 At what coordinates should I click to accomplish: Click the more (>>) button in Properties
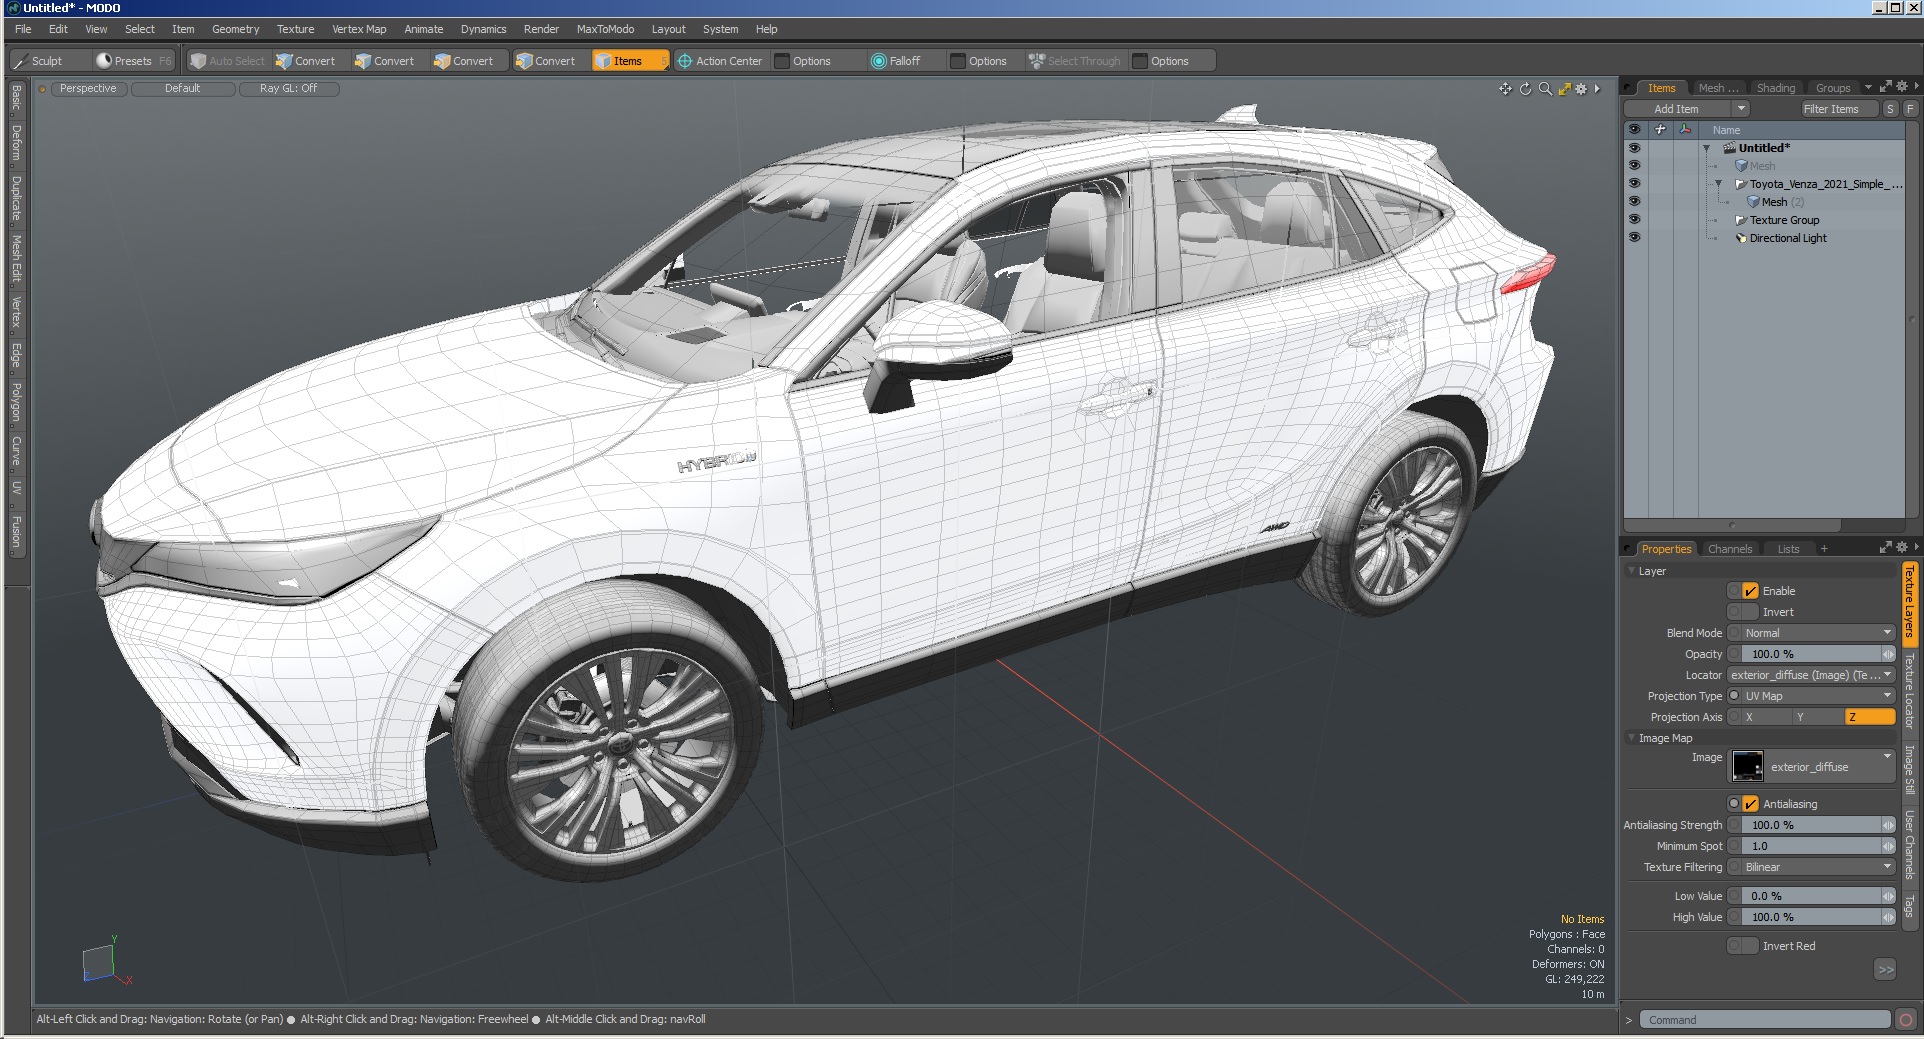click(x=1885, y=969)
